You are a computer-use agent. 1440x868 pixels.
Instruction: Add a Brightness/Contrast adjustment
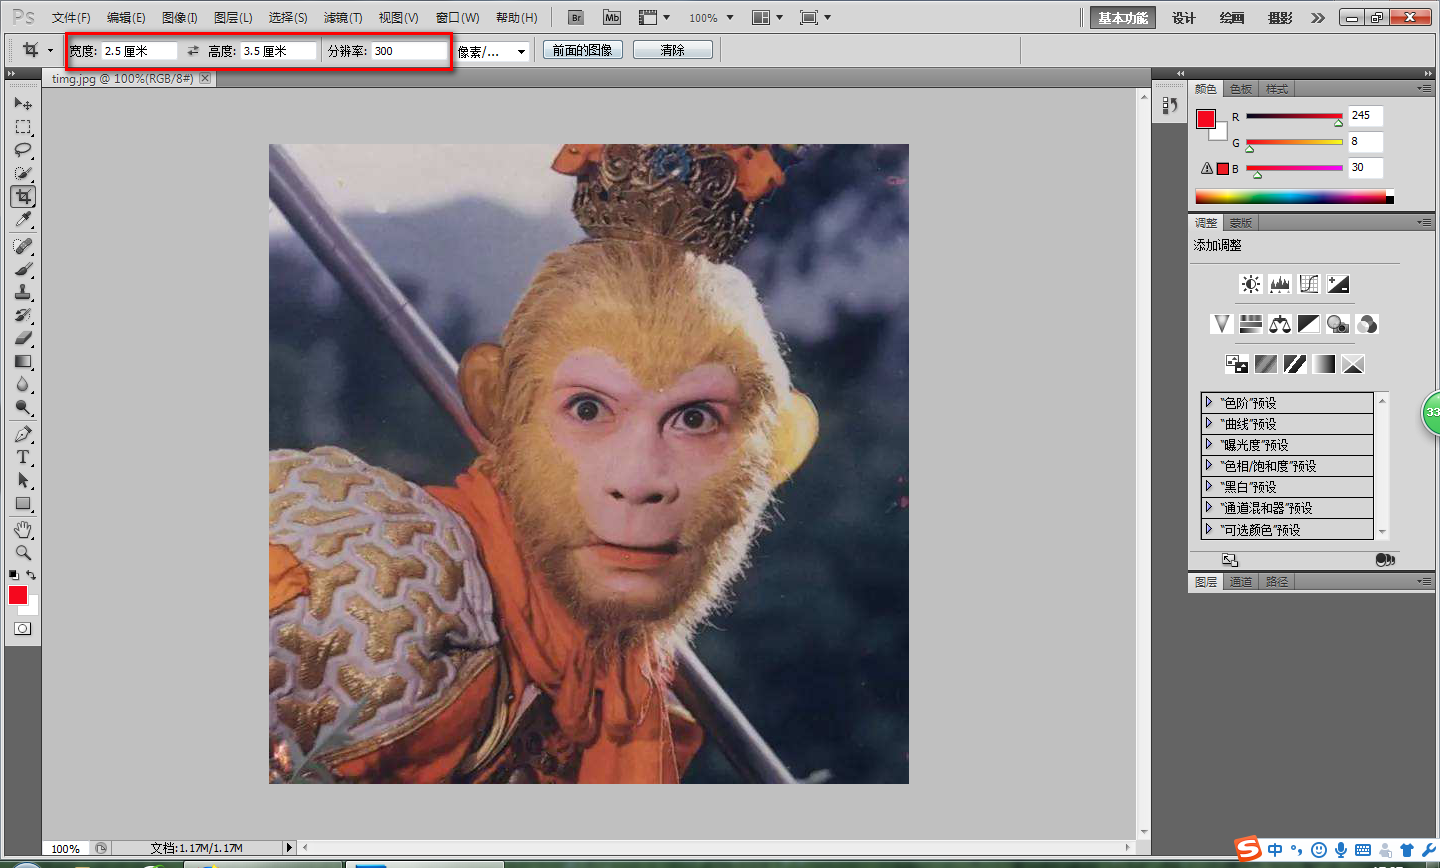1251,284
